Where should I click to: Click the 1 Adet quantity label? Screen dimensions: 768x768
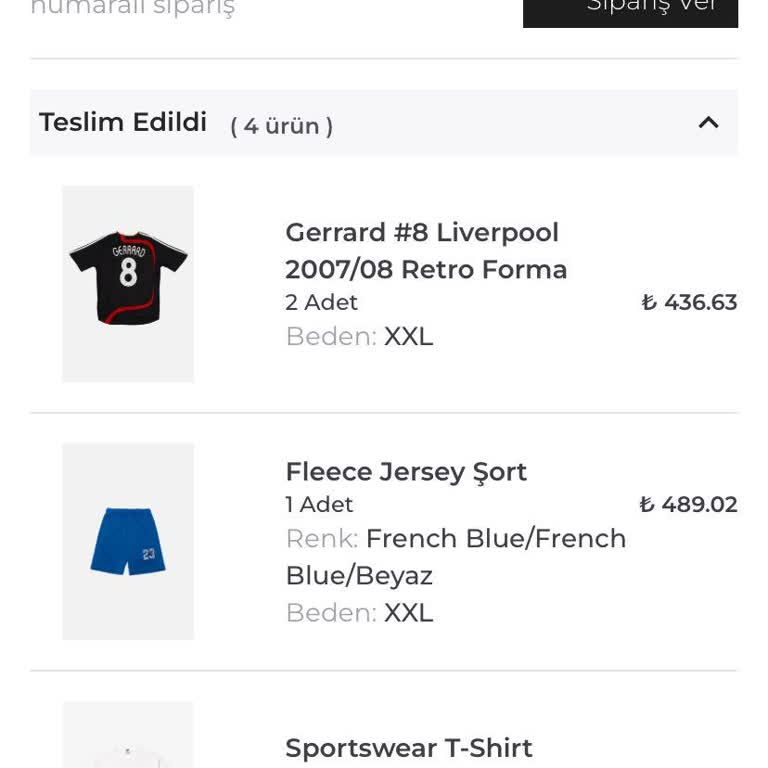point(319,504)
